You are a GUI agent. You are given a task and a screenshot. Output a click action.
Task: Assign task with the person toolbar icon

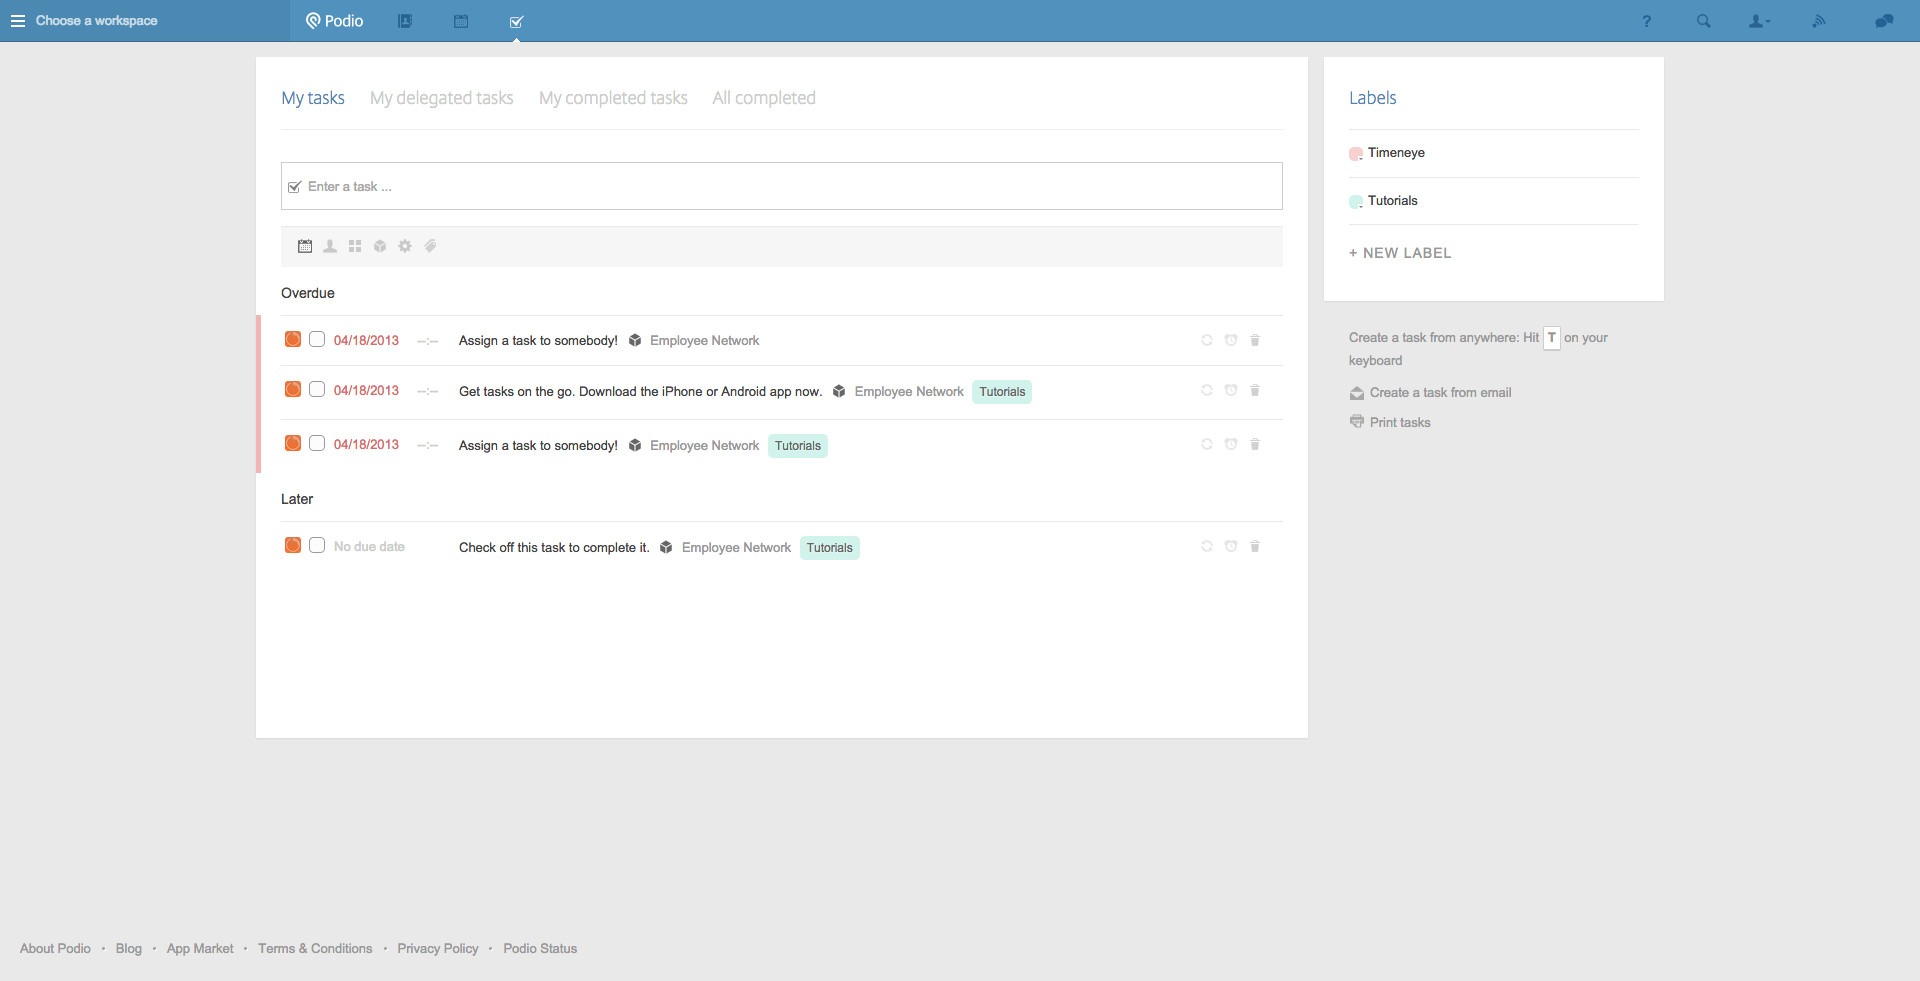pos(330,246)
